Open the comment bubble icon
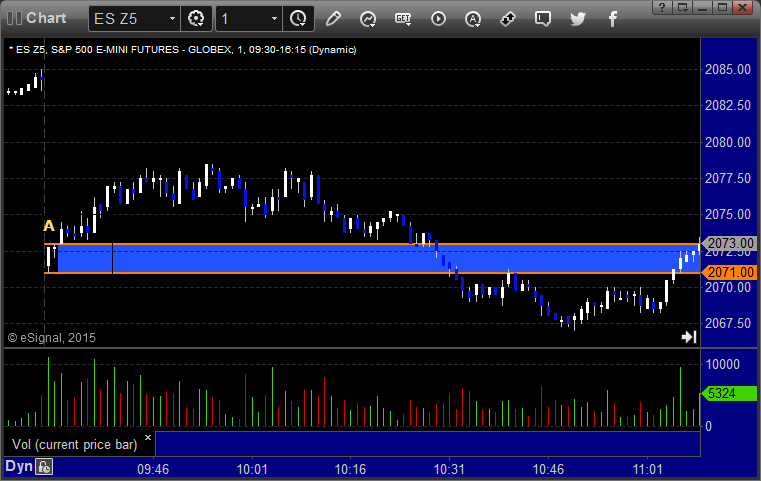This screenshot has width=761, height=481. pyautogui.click(x=543, y=19)
